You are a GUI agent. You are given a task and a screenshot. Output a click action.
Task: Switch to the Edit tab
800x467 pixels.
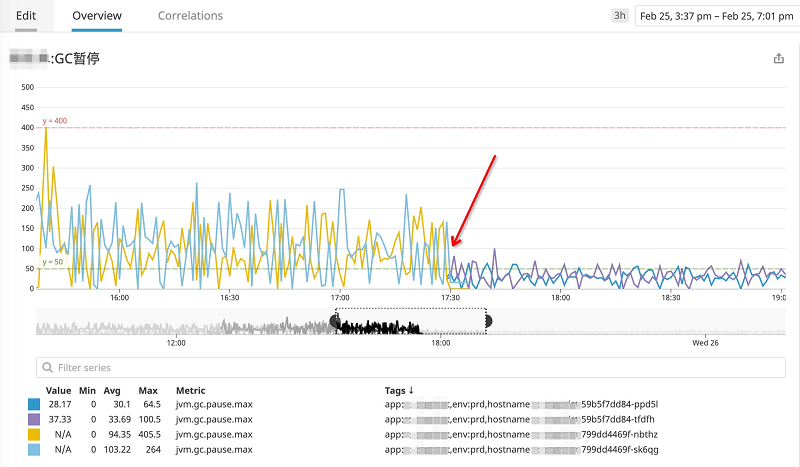pyautogui.click(x=26, y=16)
